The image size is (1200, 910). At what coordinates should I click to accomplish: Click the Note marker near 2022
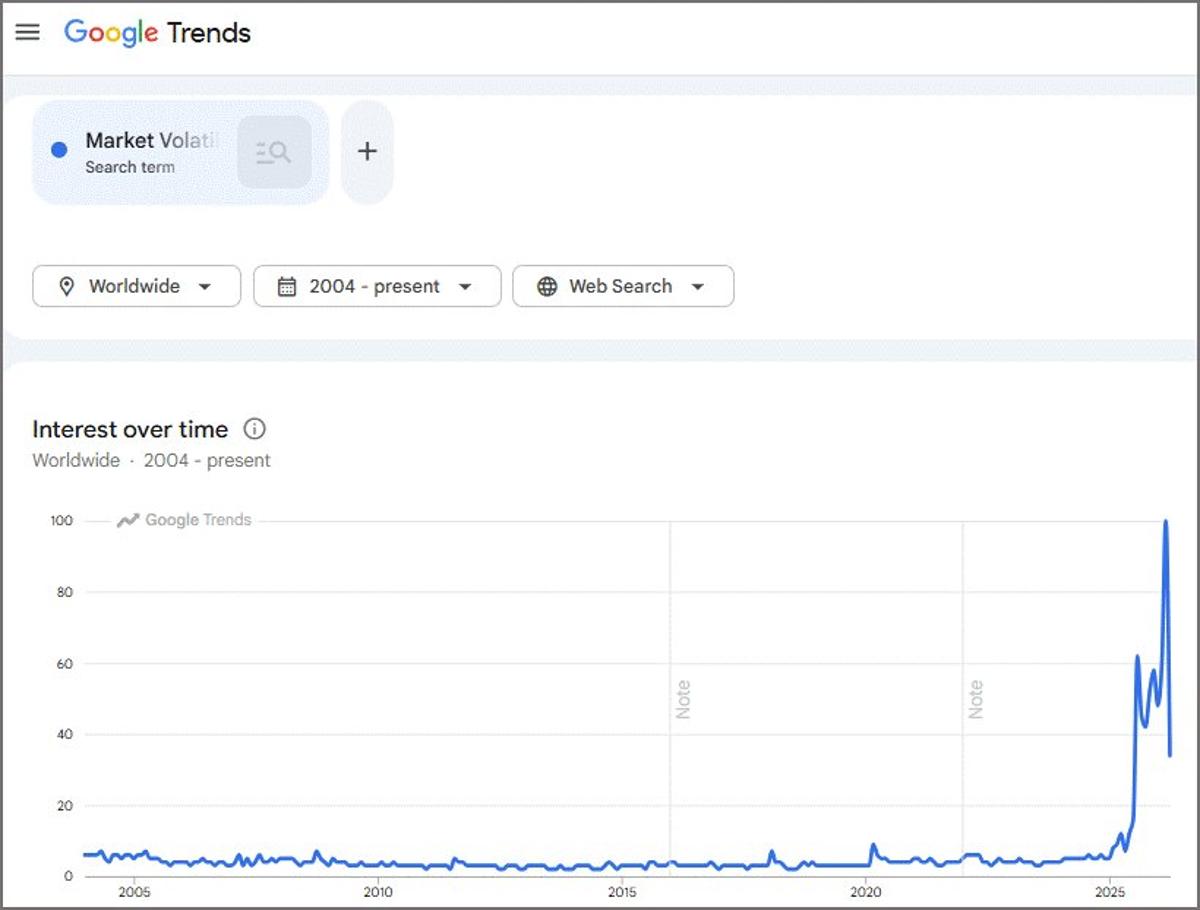point(976,699)
